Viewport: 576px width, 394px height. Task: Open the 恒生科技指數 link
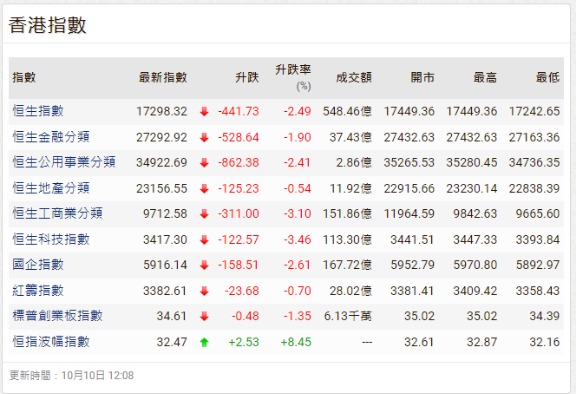tap(51, 239)
